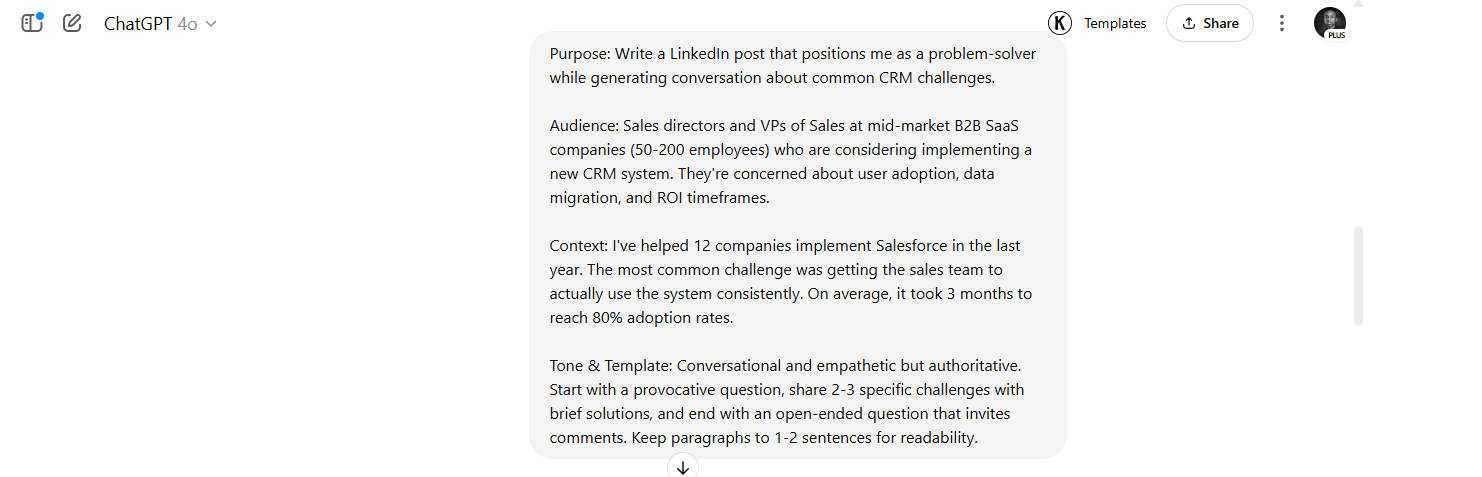Viewport: 1482px width, 477px height.
Task: Start a new chat with the pencil icon
Action: (x=72, y=23)
